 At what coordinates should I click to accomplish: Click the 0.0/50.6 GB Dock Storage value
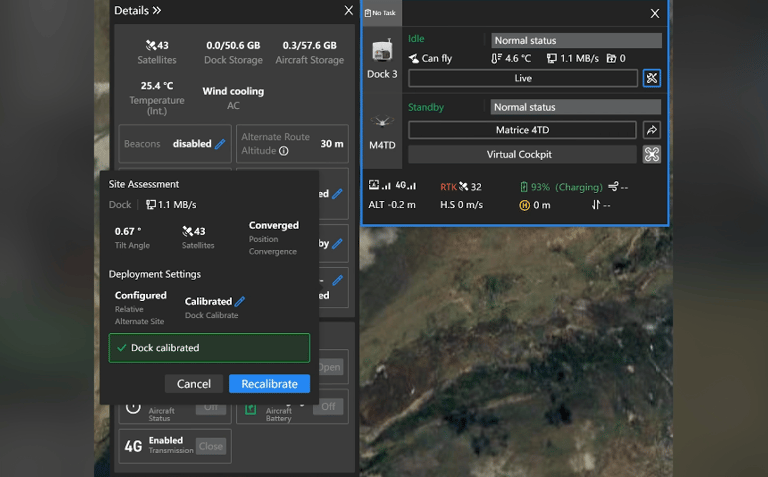[x=233, y=45]
